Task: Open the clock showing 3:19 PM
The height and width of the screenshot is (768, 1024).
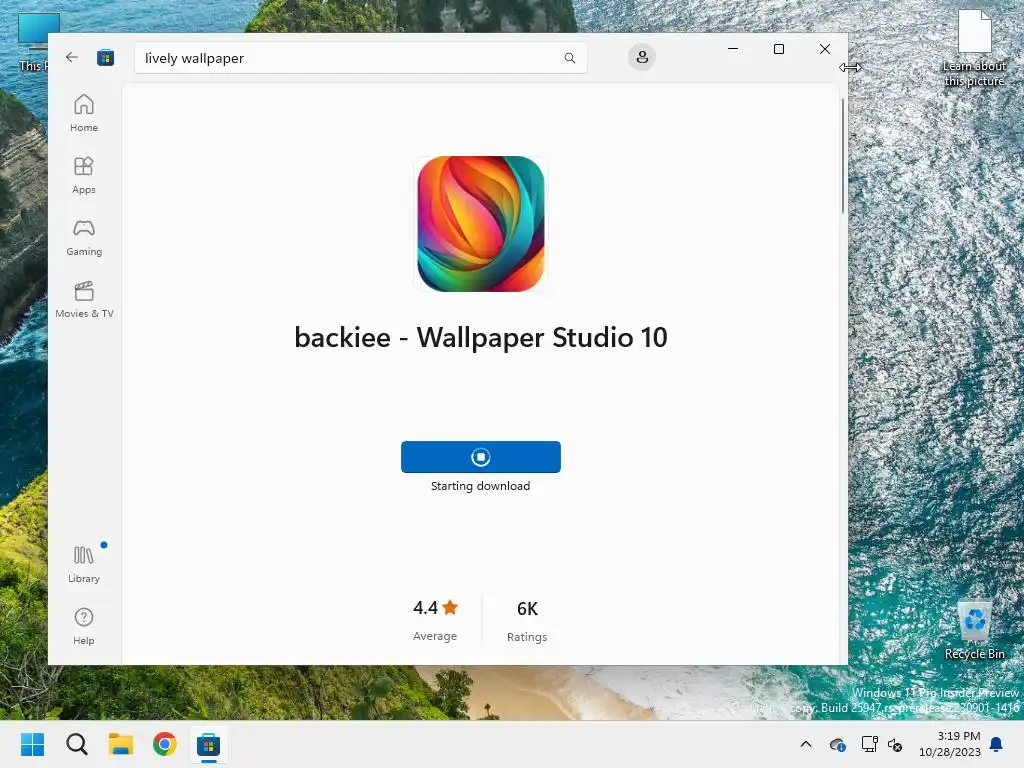Action: tap(950, 744)
